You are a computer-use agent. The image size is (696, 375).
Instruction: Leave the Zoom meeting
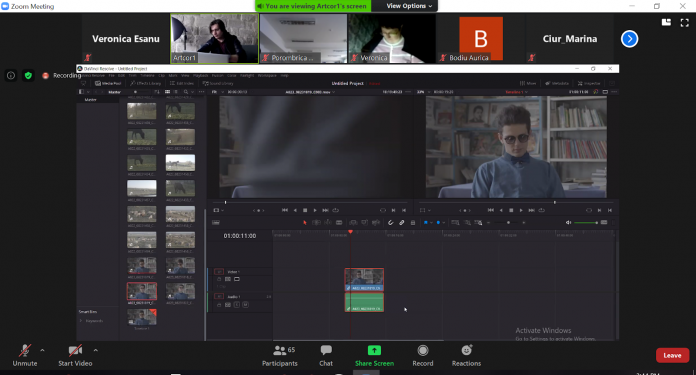coord(672,355)
